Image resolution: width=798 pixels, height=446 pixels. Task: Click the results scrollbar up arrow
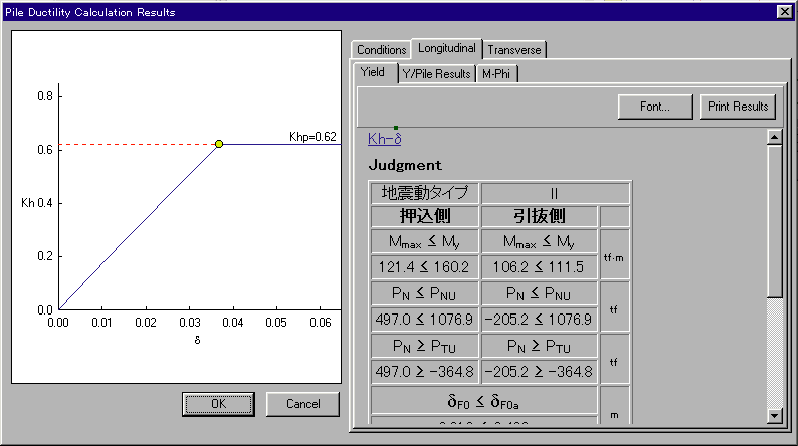(774, 138)
